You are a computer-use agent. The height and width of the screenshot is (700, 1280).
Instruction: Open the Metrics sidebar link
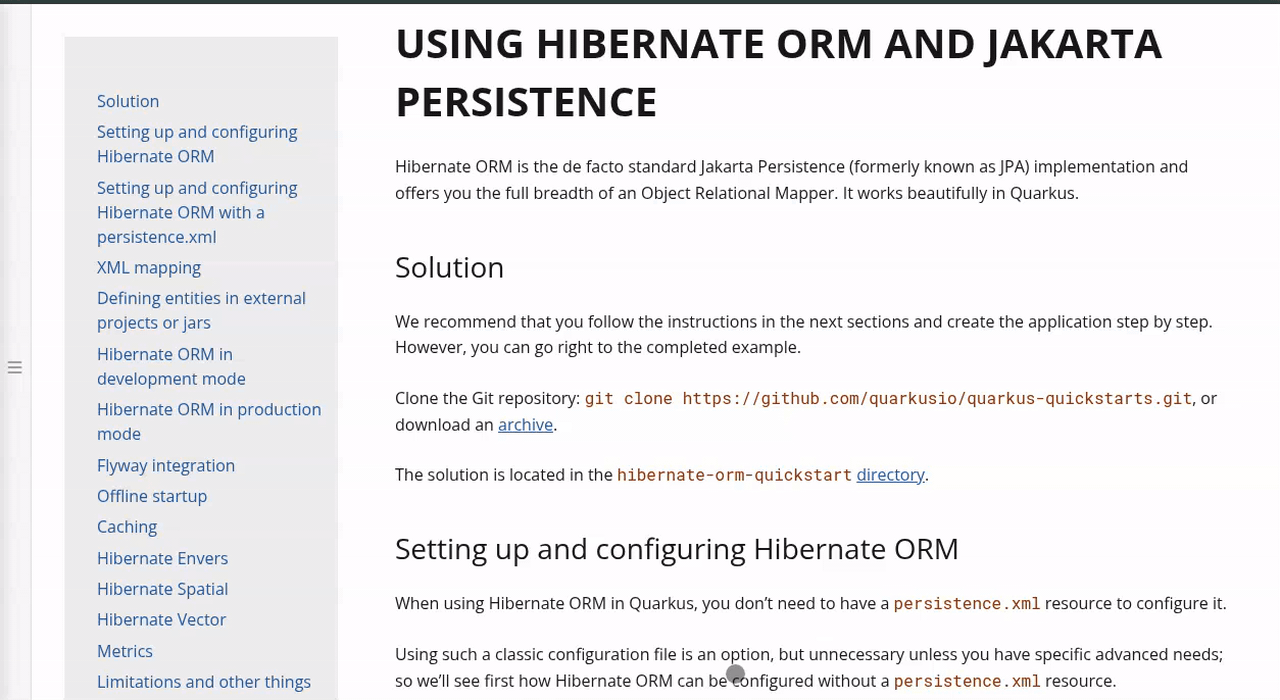125,651
